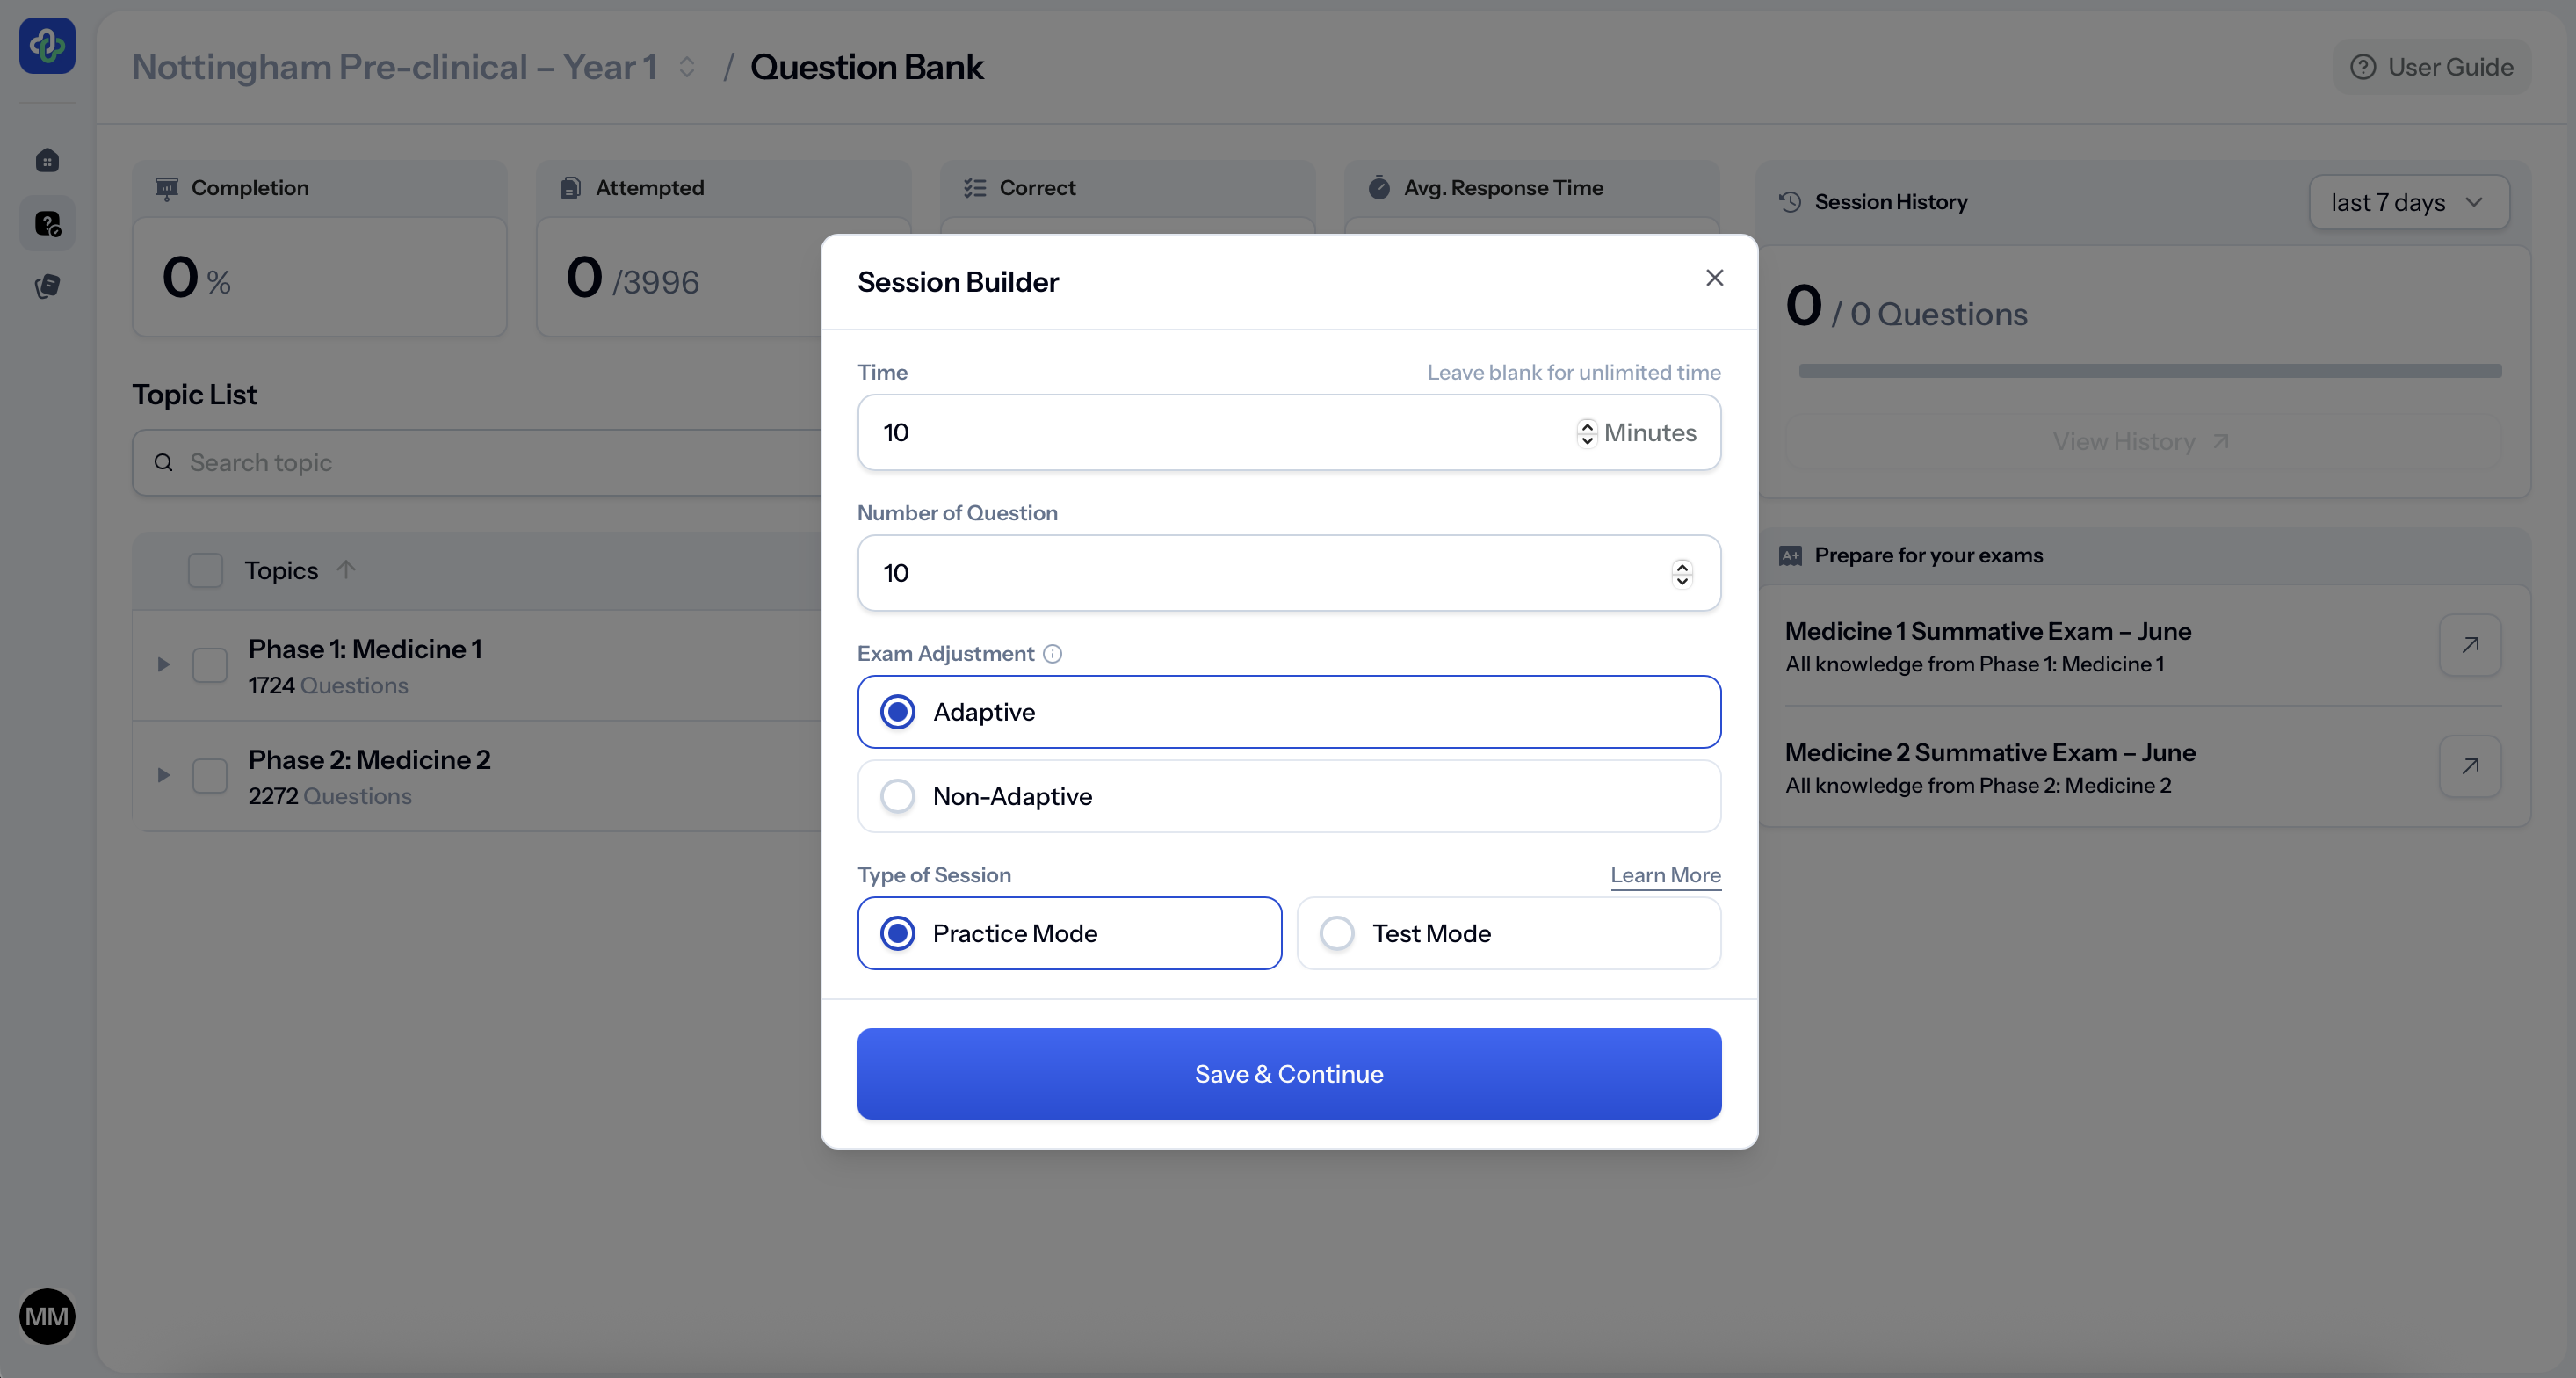
Task: Open the User Guide
Action: pos(2432,67)
